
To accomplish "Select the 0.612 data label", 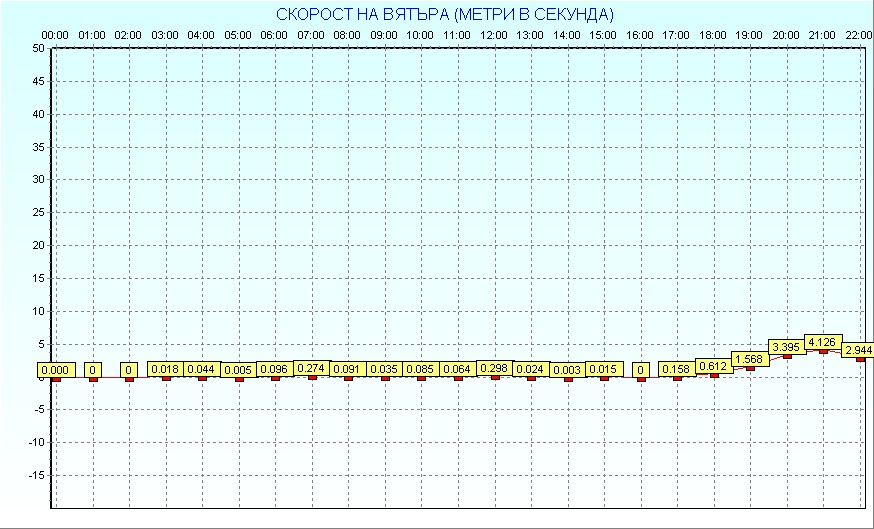I will 714,366.
